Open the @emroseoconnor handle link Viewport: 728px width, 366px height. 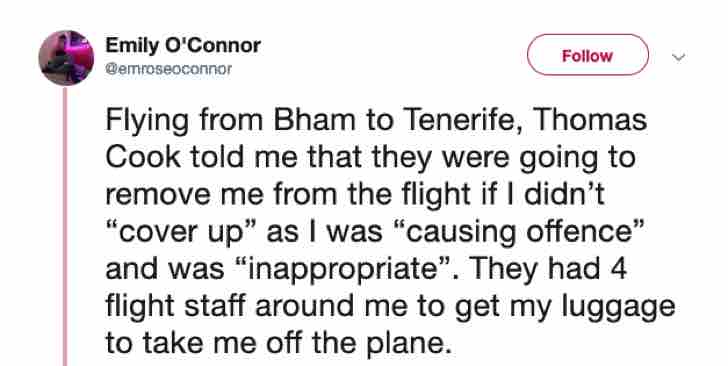point(169,69)
